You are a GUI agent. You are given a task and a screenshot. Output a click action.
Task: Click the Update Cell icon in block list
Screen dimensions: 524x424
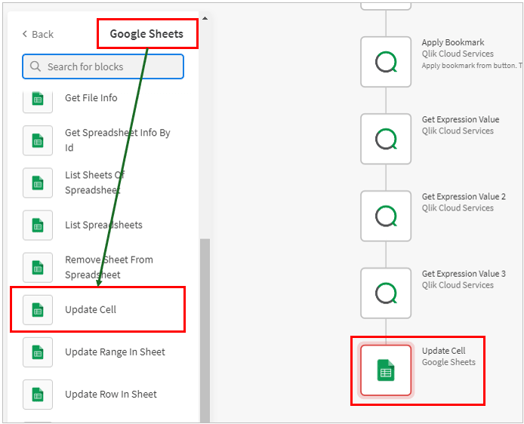click(38, 310)
